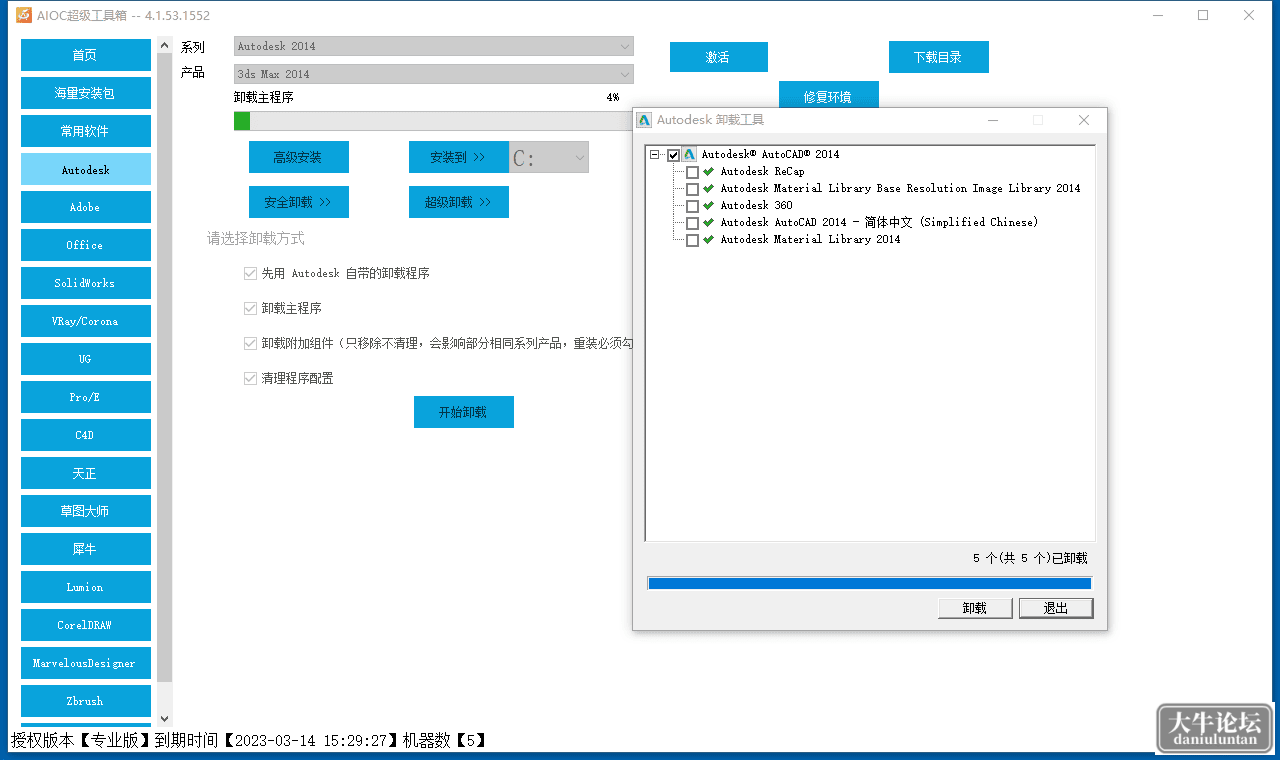The image size is (1280, 760).
Task: Click the 安装到 >> button
Action: [459, 157]
